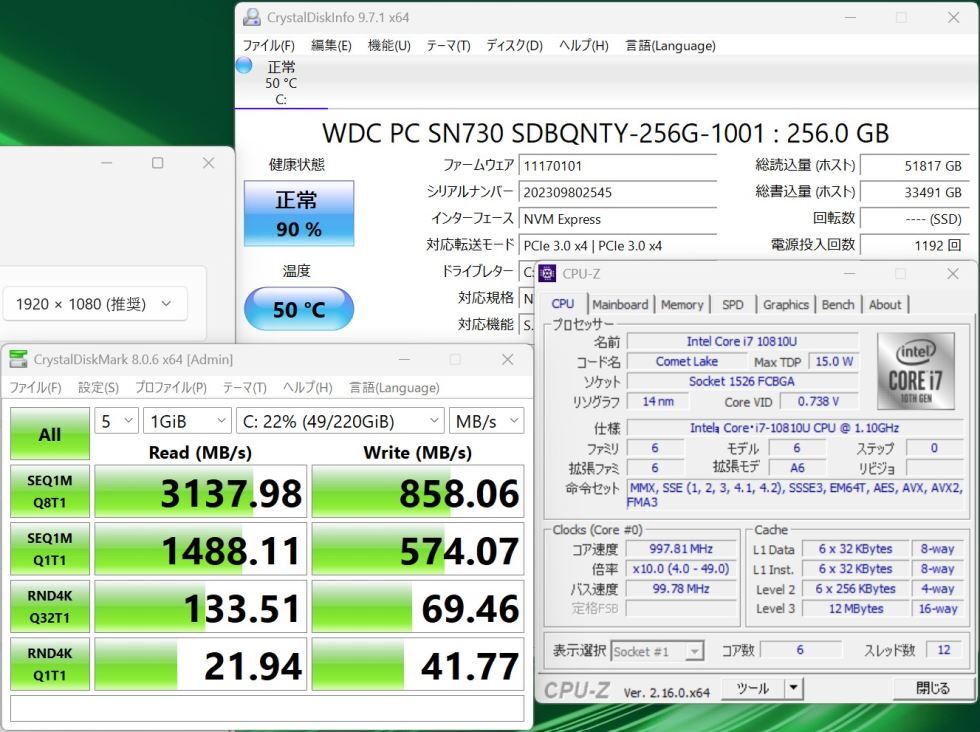This screenshot has height=732, width=980.
Task: Click the 正常 90% health status badge
Action: point(298,212)
